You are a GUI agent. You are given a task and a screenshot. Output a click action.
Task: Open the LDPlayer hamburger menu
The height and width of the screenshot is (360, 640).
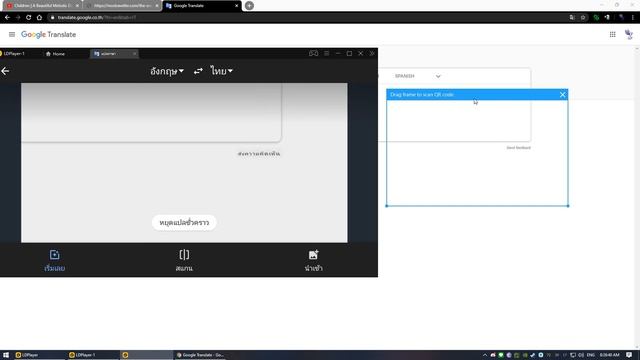point(327,53)
